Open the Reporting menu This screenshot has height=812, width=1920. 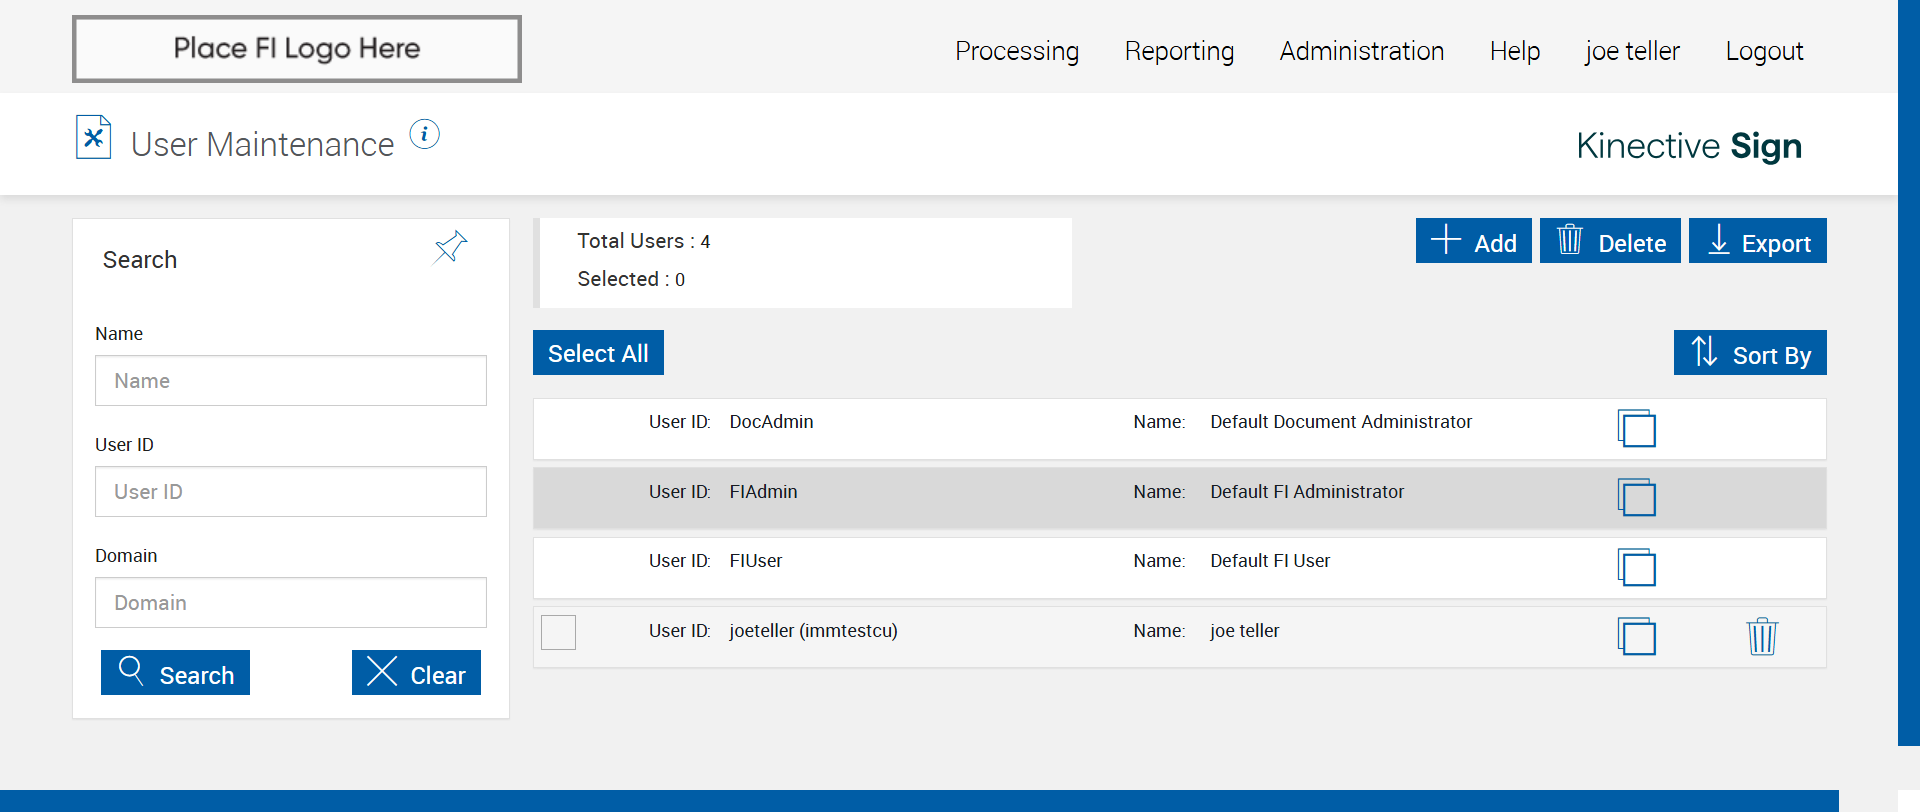1179,51
